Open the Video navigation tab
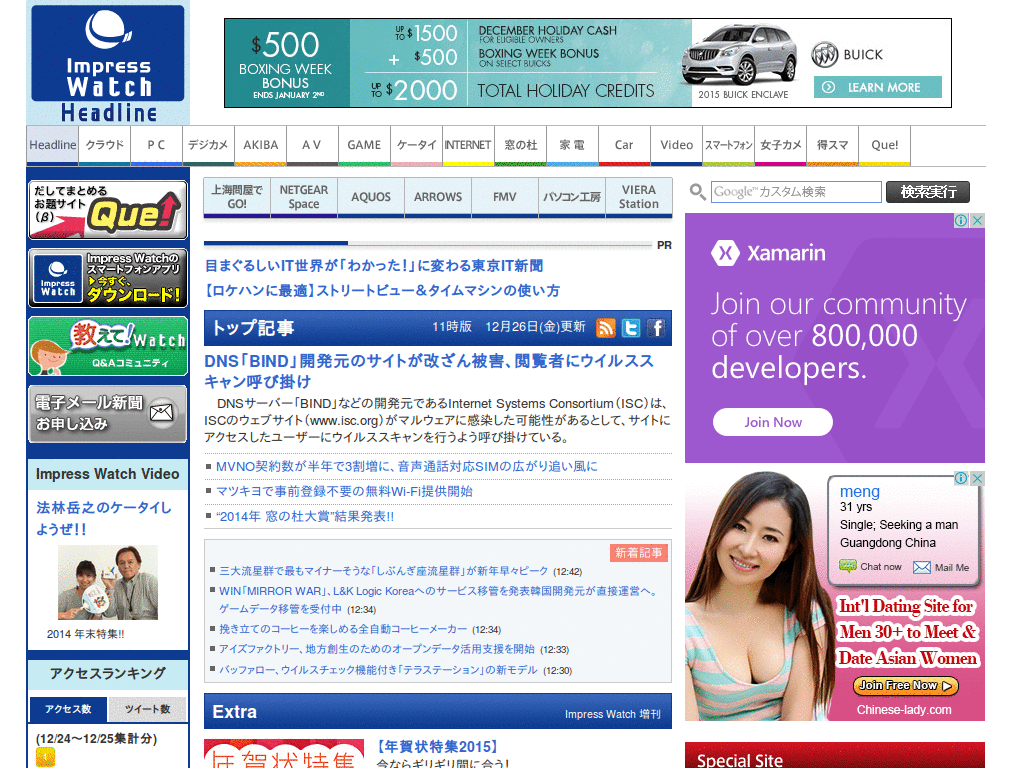The image size is (1024, 768). coord(676,146)
